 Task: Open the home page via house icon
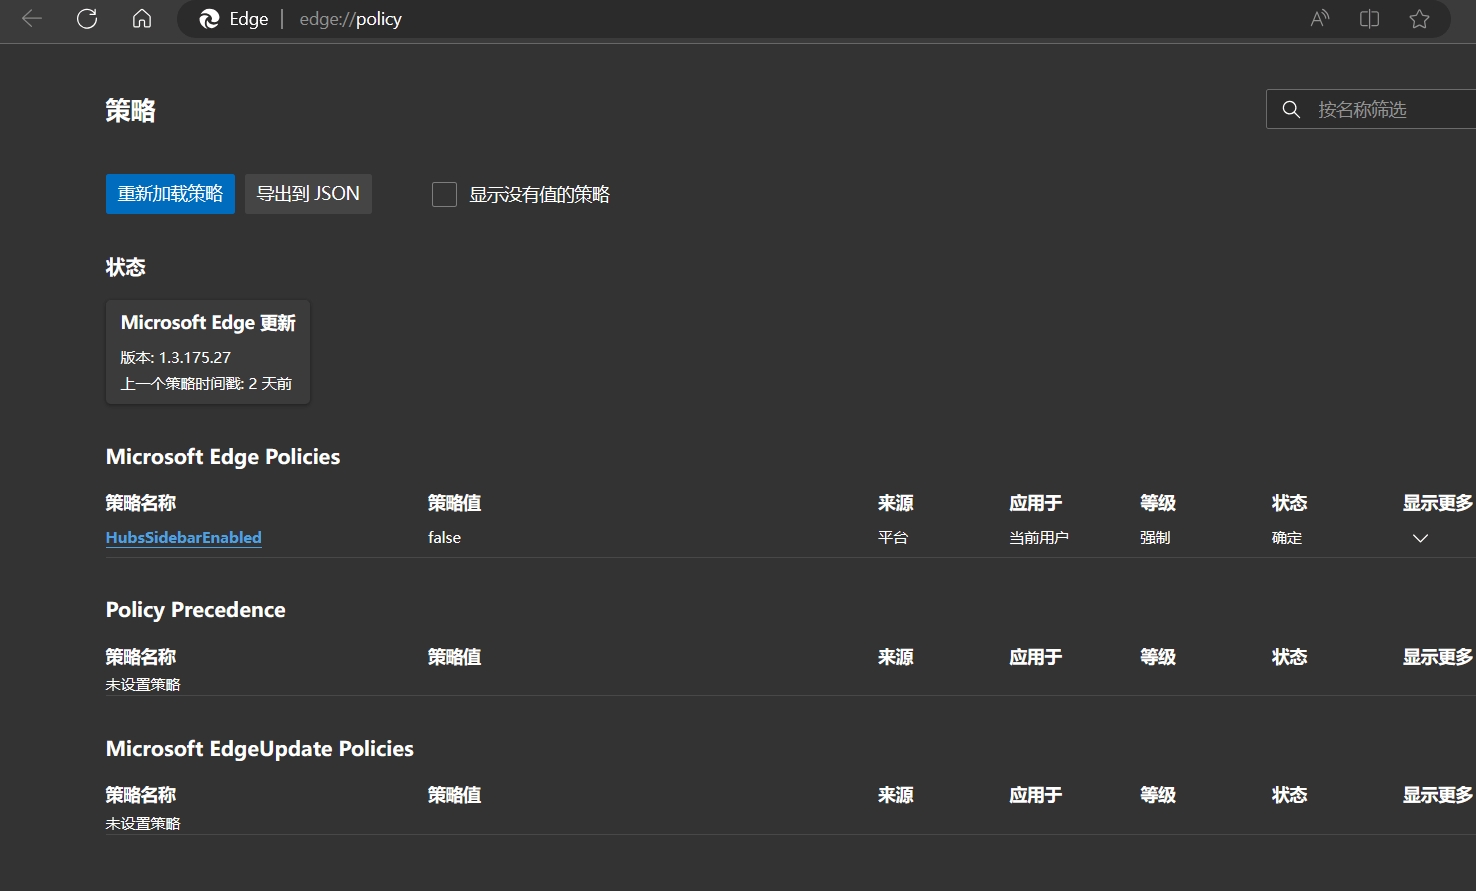tap(142, 19)
